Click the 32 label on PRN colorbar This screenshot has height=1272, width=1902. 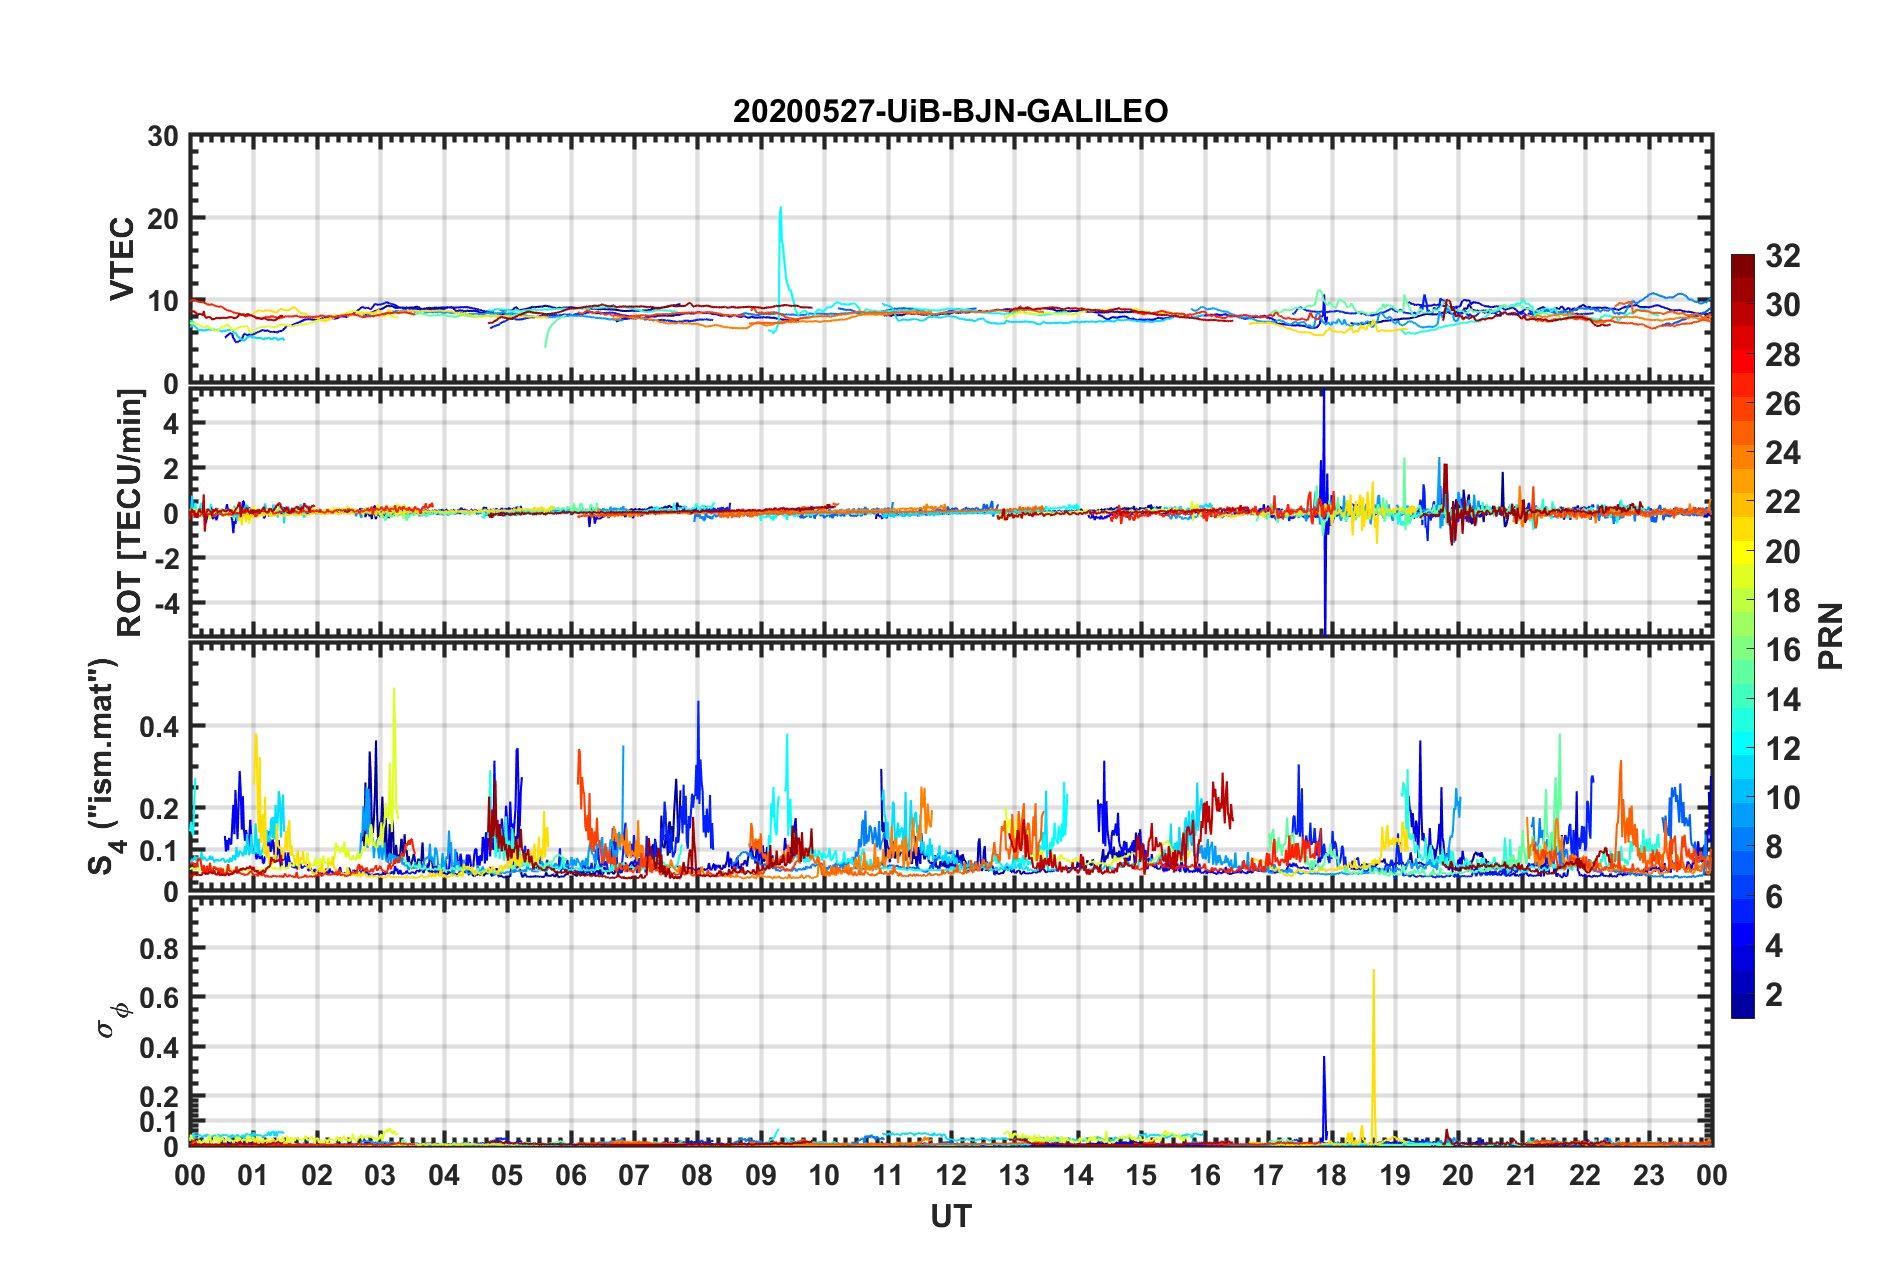pyautogui.click(x=1783, y=256)
